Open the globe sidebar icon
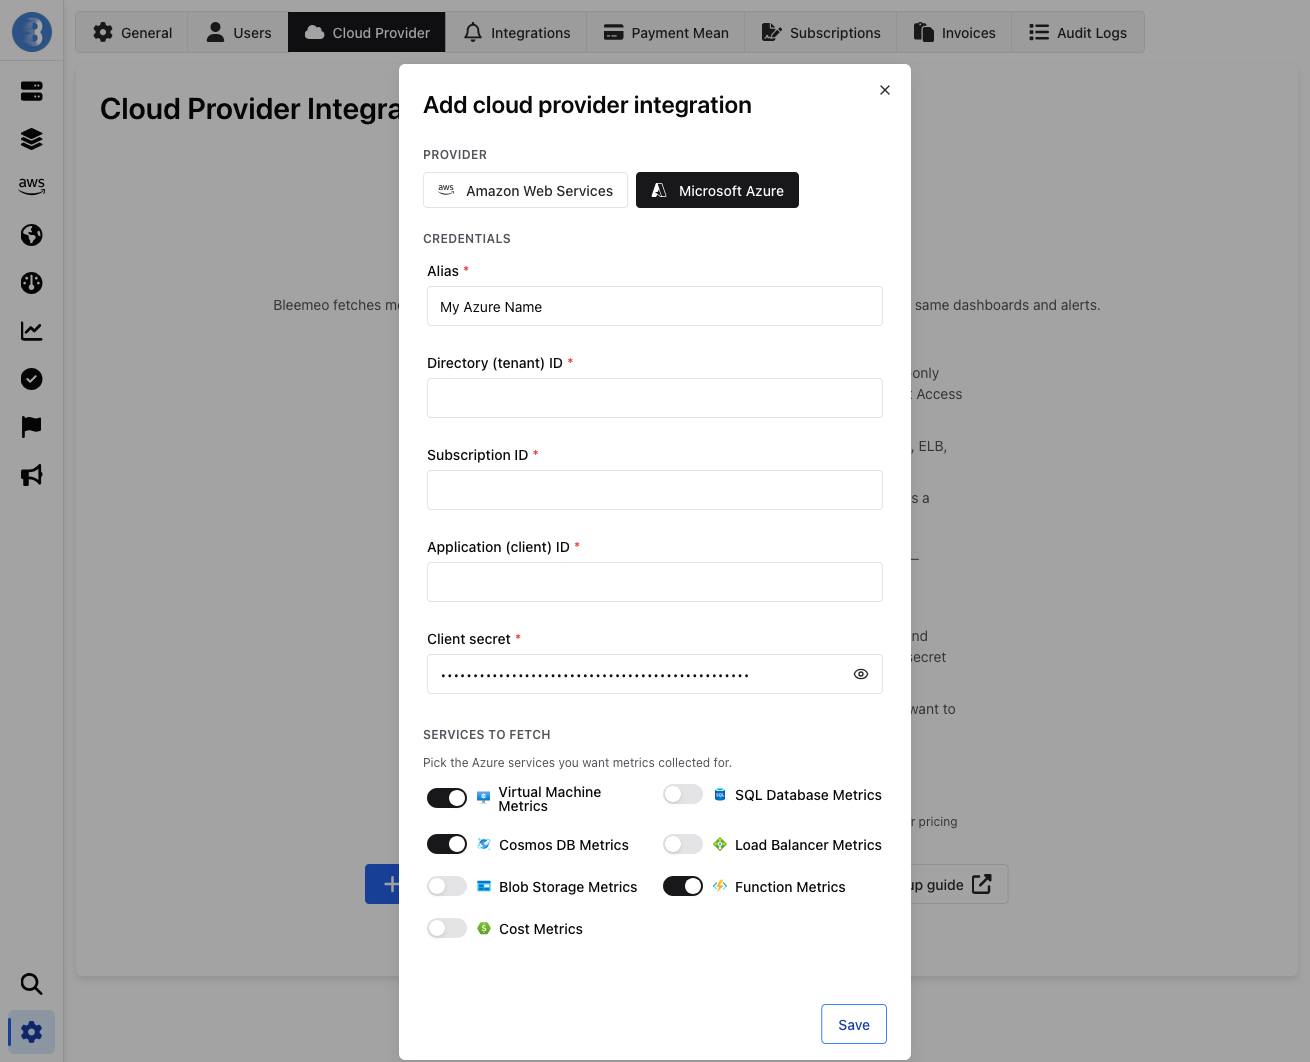The image size is (1310, 1062). tap(32, 235)
